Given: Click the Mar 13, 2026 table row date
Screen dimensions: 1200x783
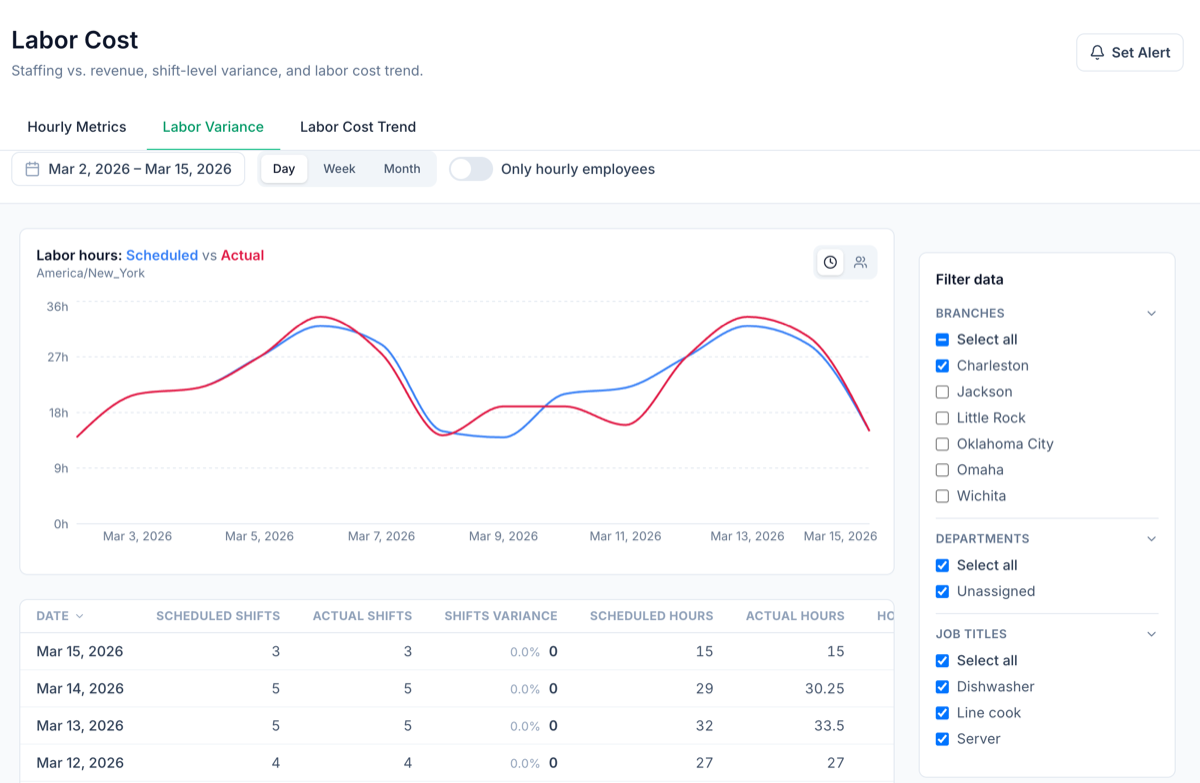Looking at the screenshot, I should click(80, 726).
